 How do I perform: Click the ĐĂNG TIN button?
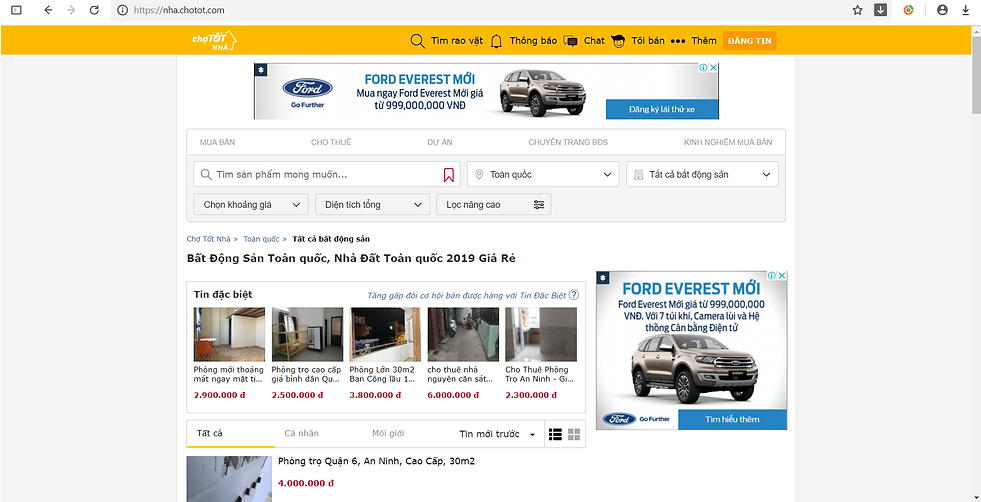click(750, 41)
